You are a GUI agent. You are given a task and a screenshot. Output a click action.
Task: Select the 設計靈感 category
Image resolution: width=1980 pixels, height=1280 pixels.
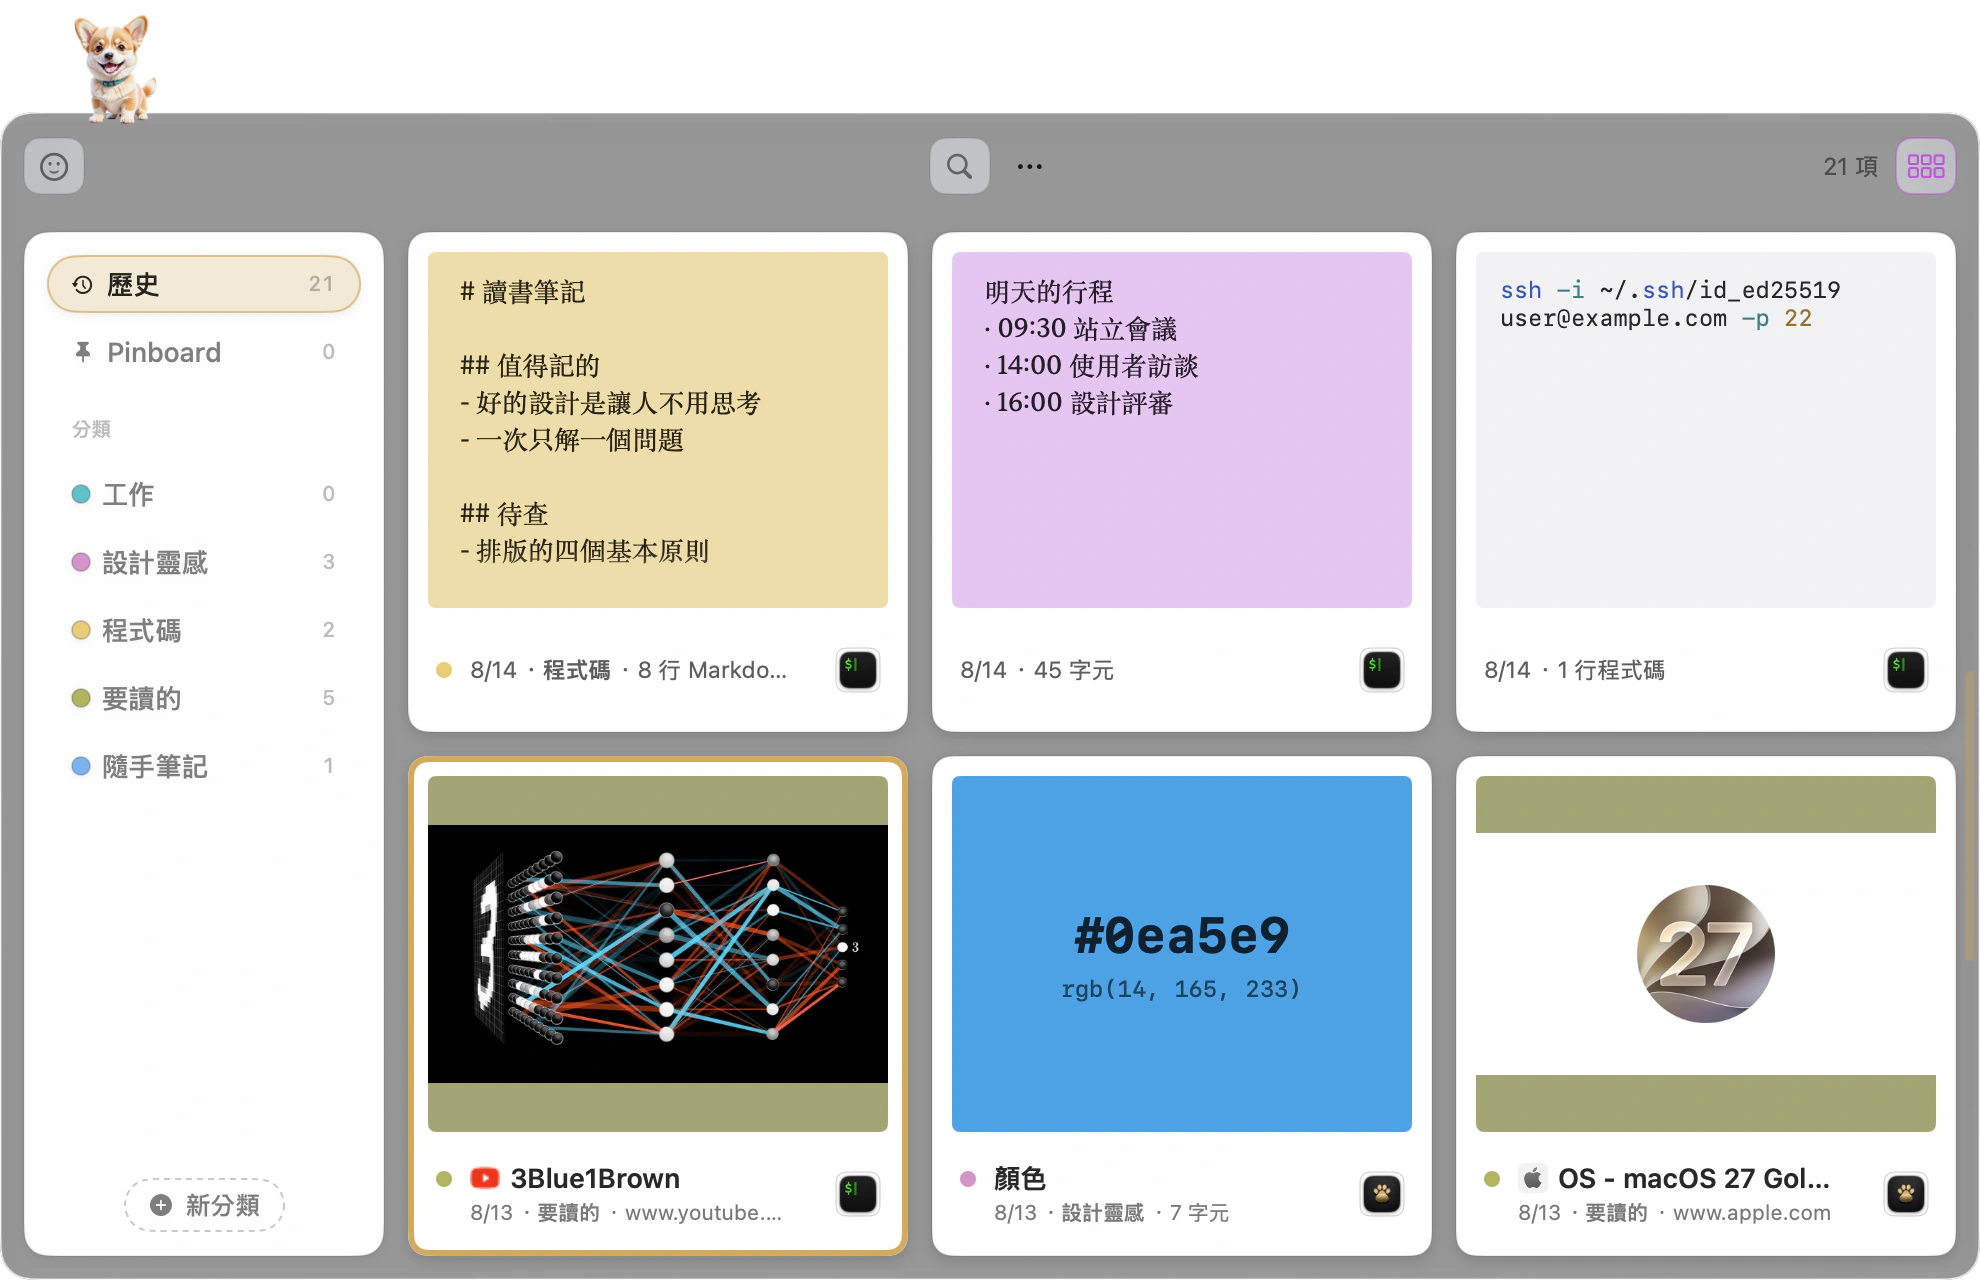[x=204, y=562]
